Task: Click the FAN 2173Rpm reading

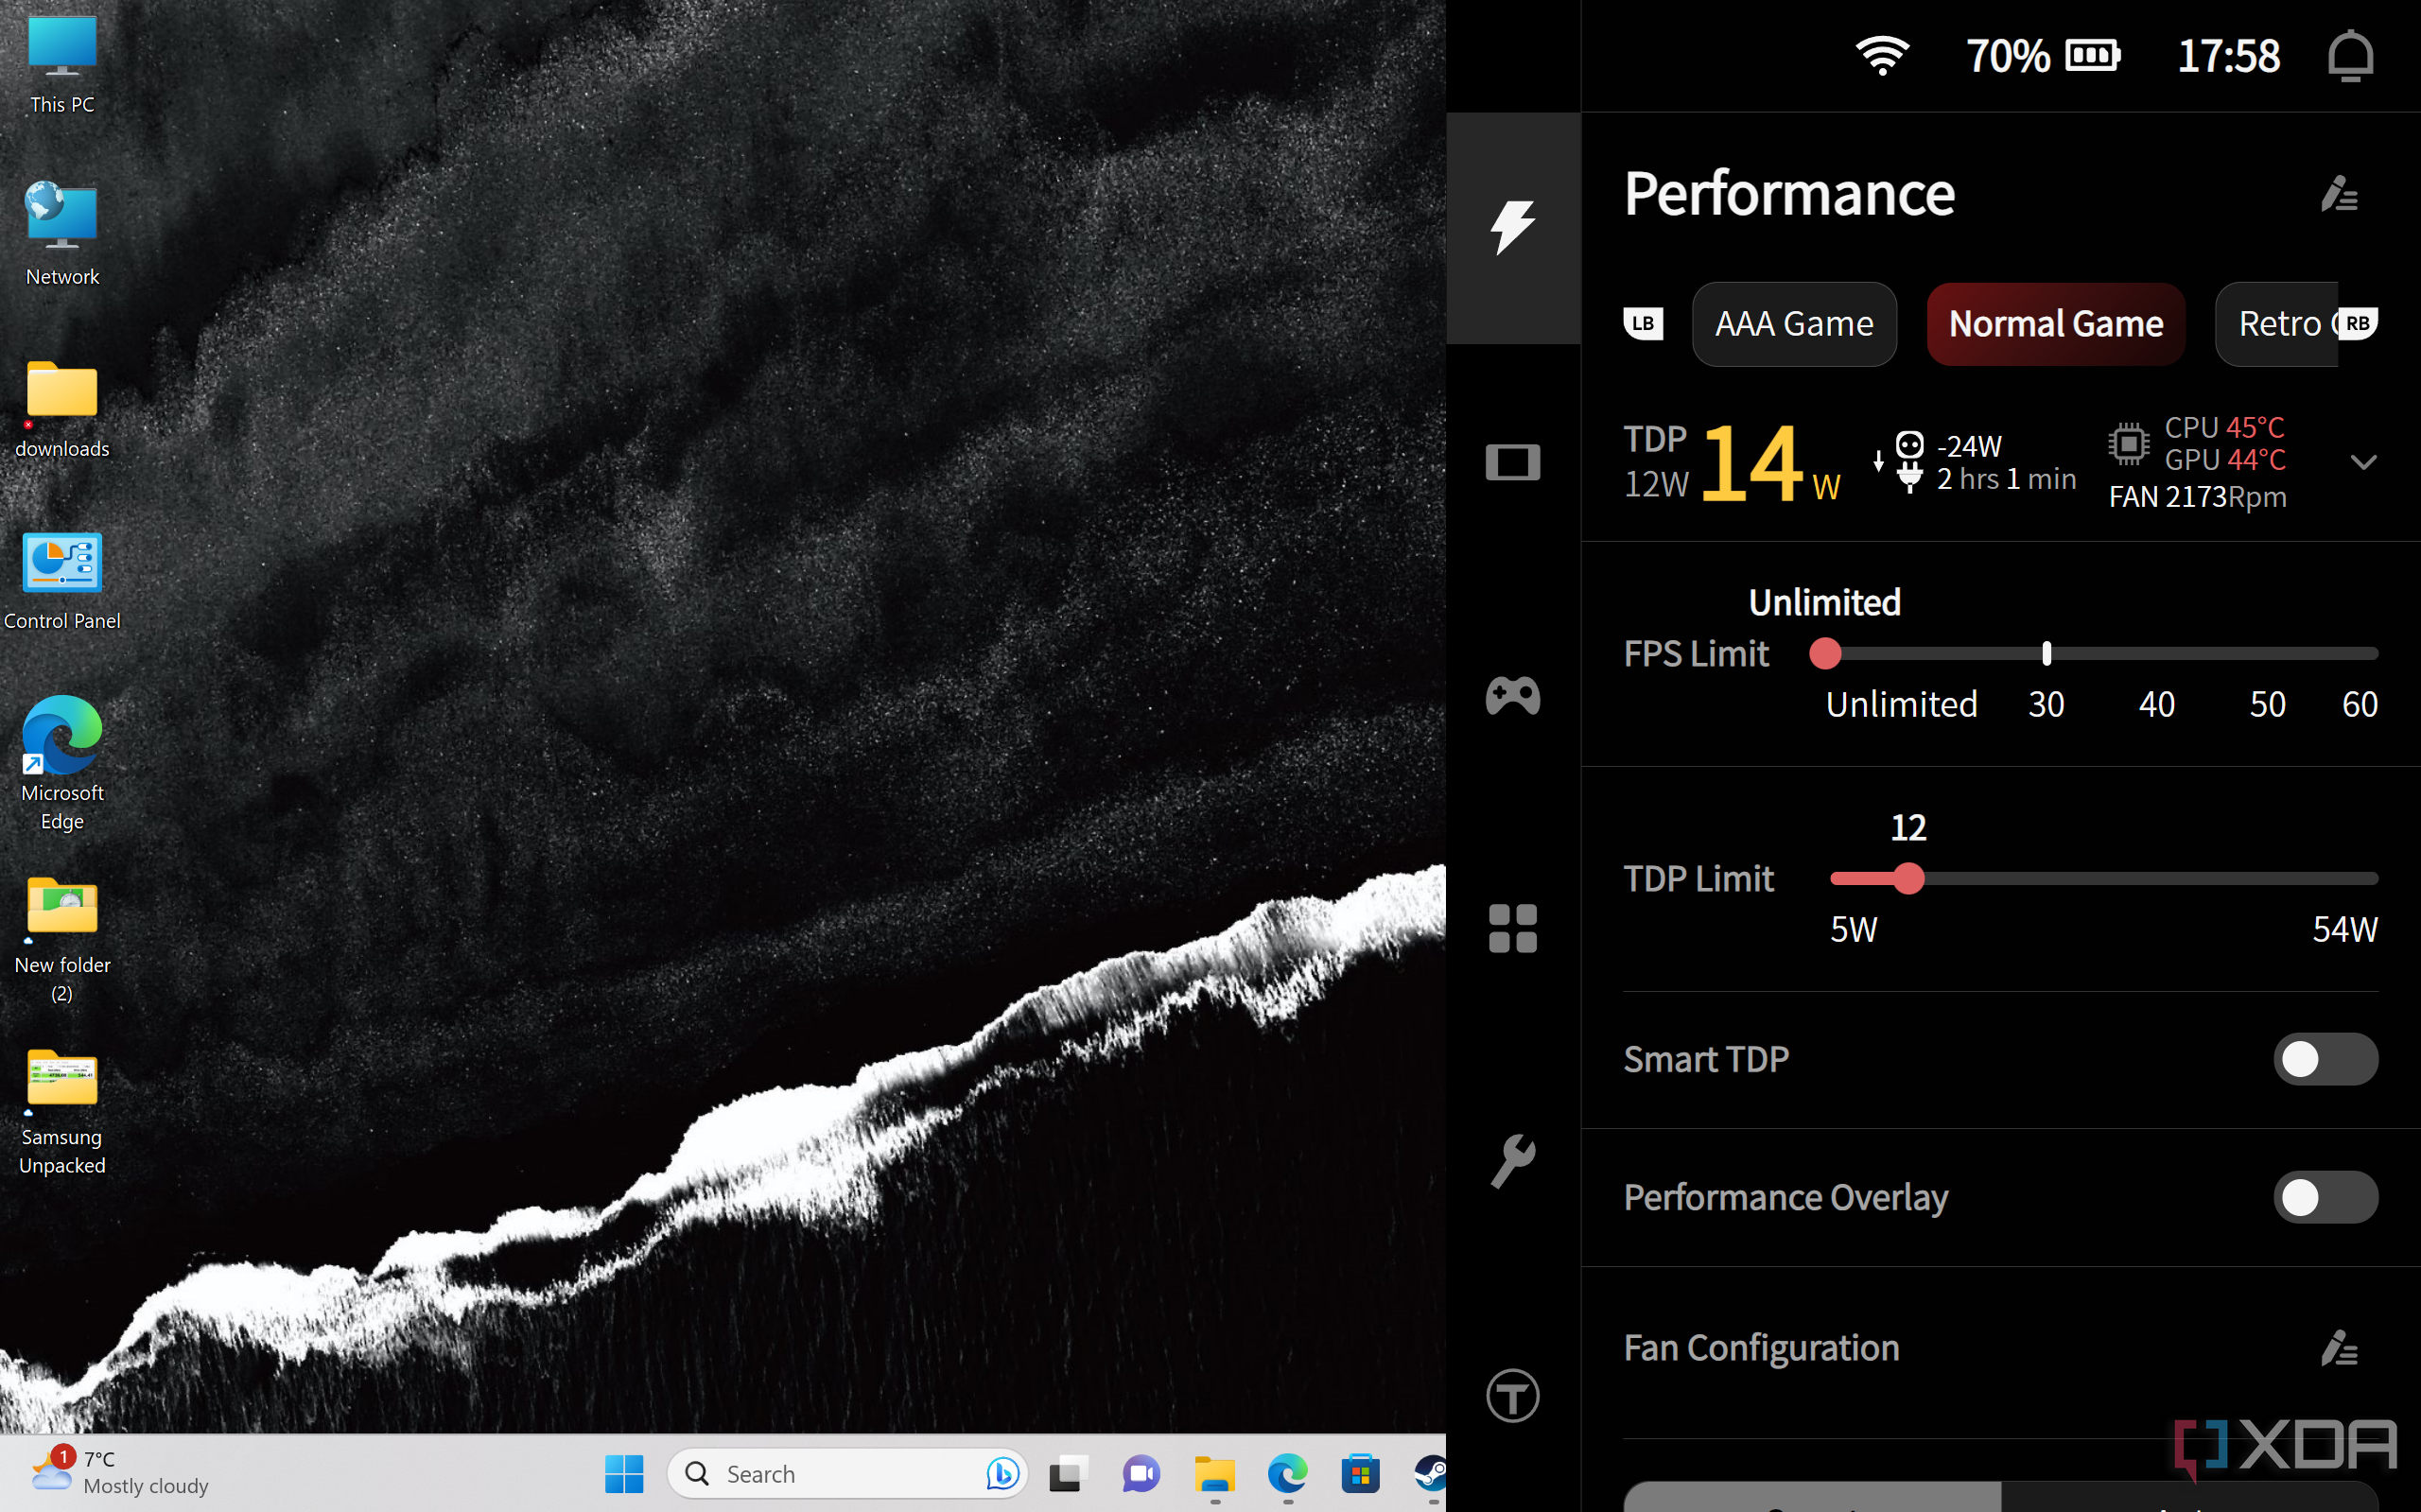Action: click(x=2197, y=497)
